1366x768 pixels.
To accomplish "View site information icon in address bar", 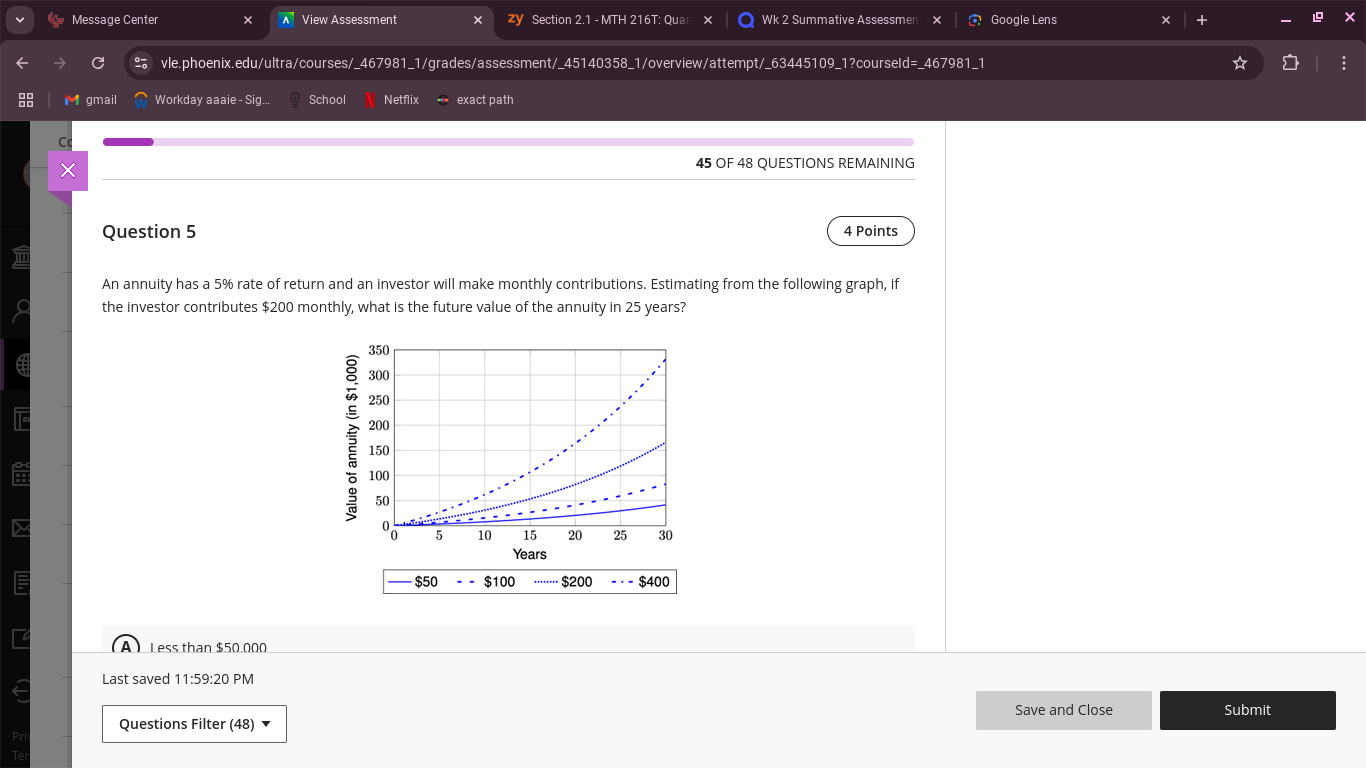I will point(142,63).
